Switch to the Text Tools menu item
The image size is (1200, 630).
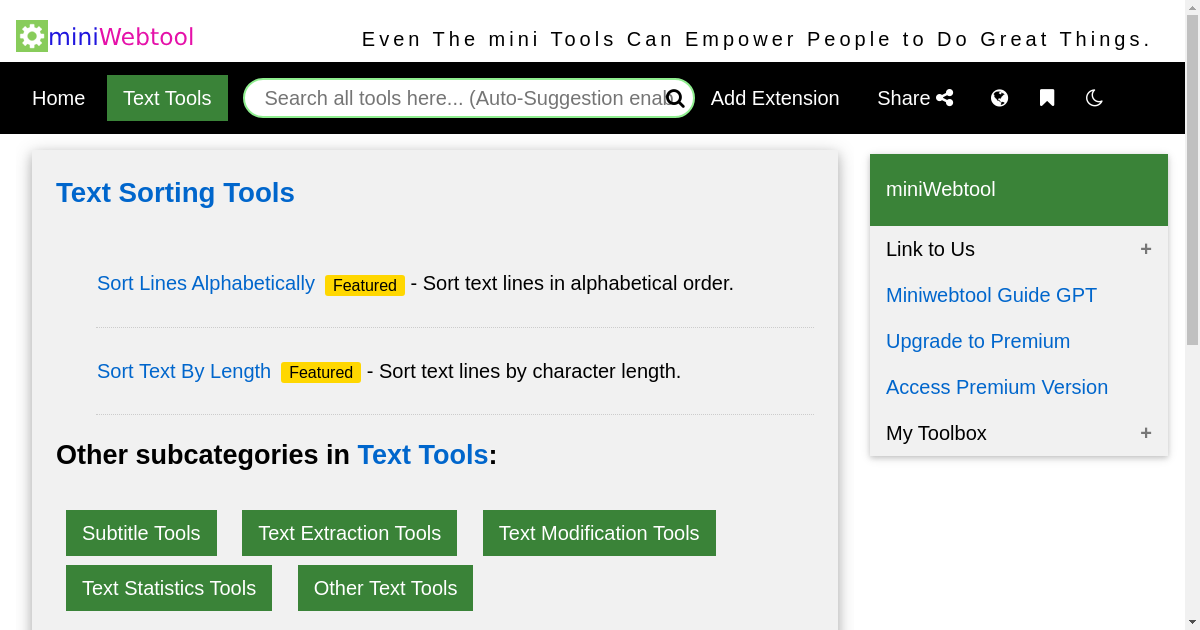(167, 98)
